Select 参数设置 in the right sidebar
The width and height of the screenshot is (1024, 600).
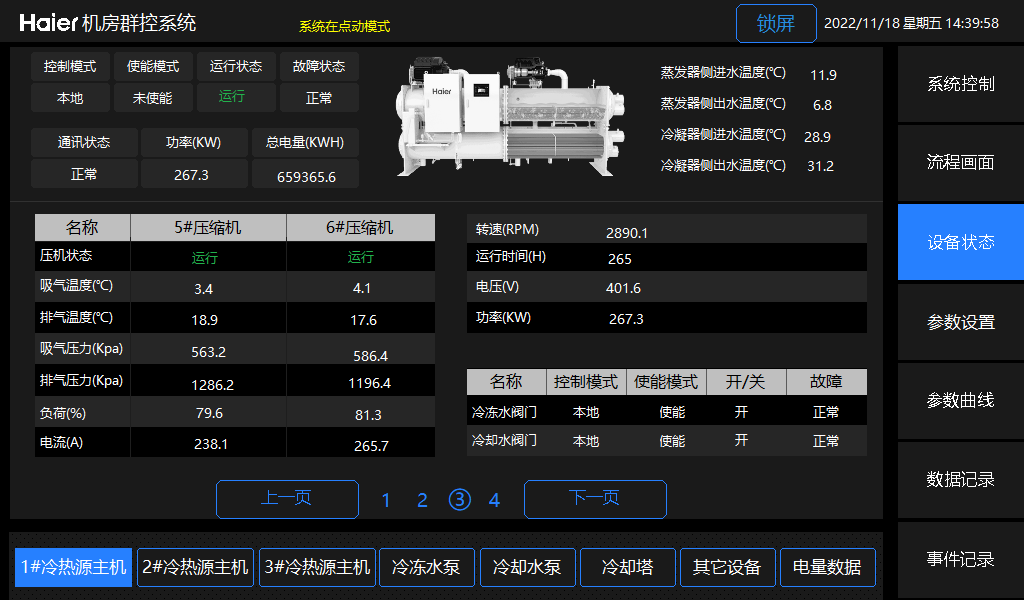[x=960, y=322]
